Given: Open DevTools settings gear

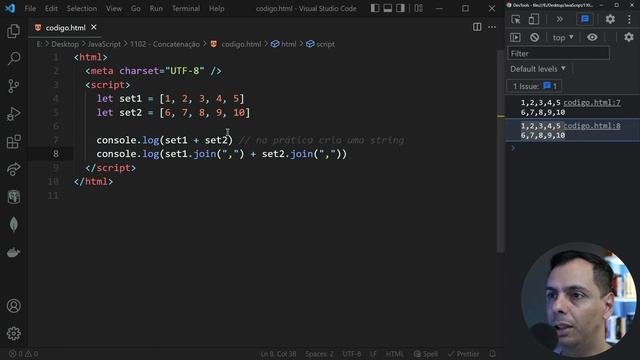Looking at the screenshot, I should (x=610, y=19).
